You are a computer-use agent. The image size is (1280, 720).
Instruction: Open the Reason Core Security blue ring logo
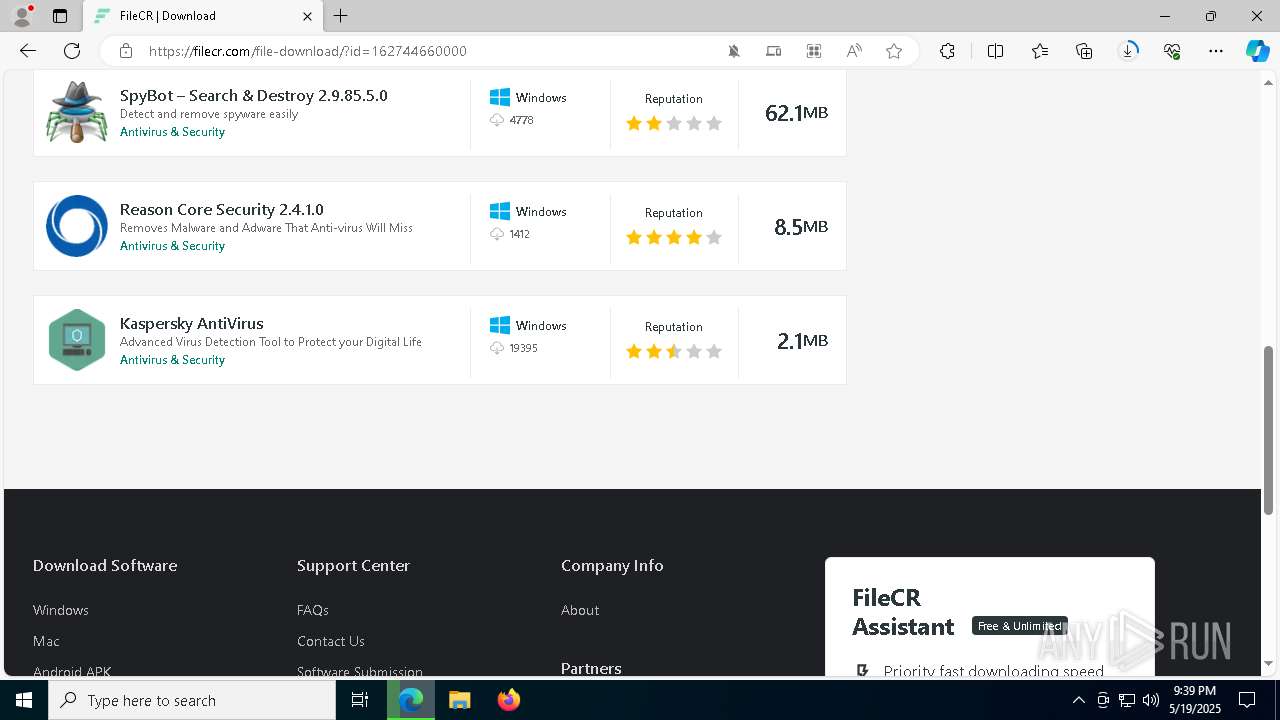[77, 226]
